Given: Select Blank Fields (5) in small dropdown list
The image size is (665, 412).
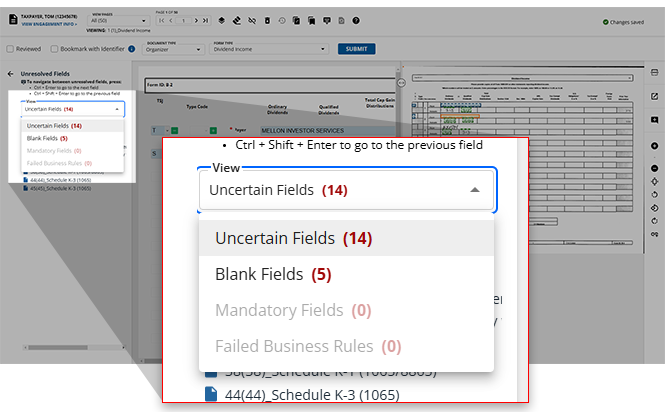Looking at the screenshot, I should [73, 138].
